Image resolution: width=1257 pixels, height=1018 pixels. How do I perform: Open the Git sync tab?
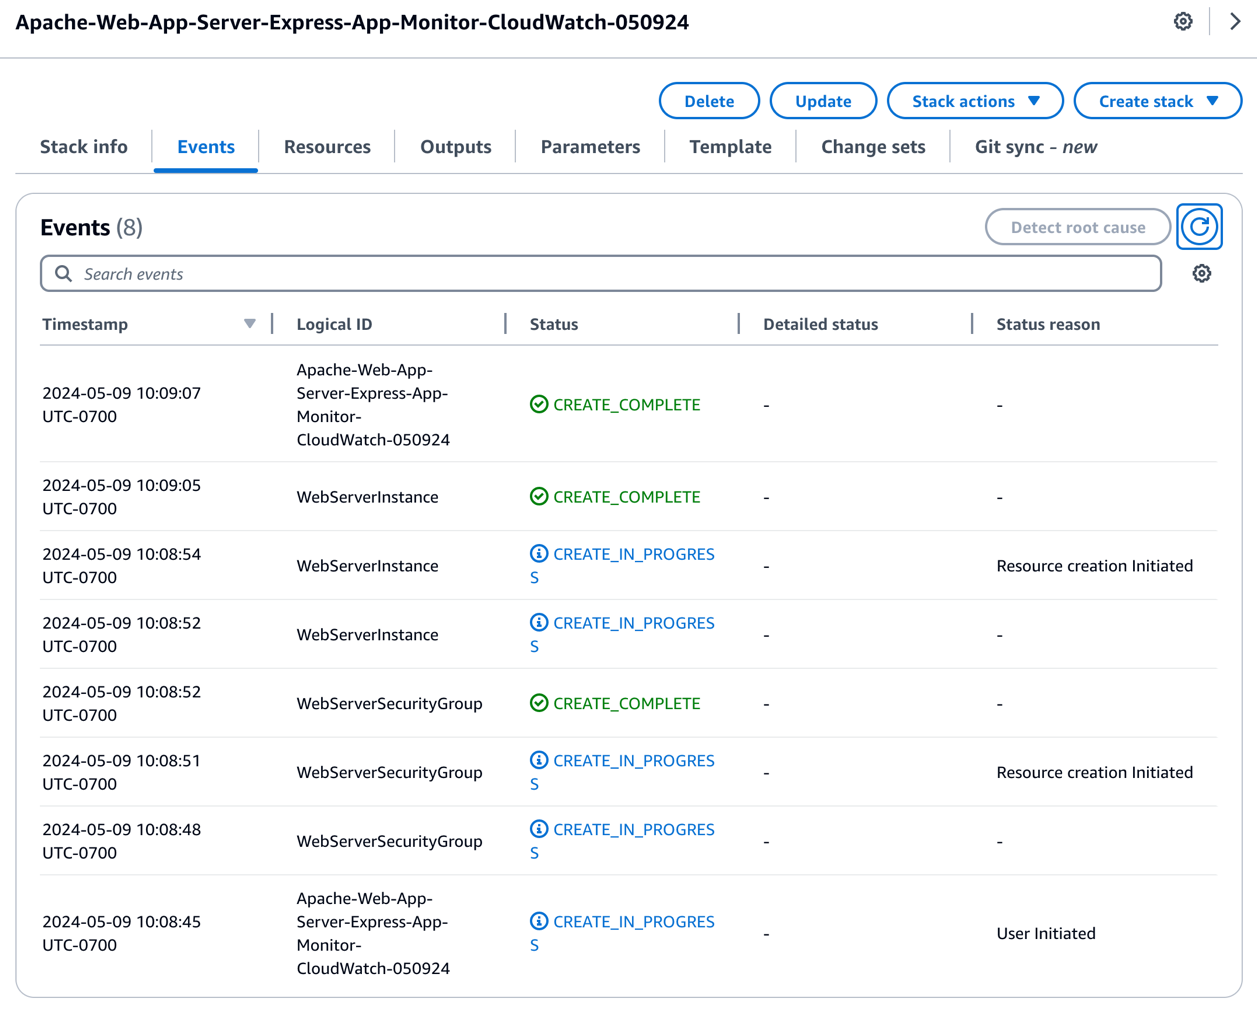click(x=1036, y=147)
